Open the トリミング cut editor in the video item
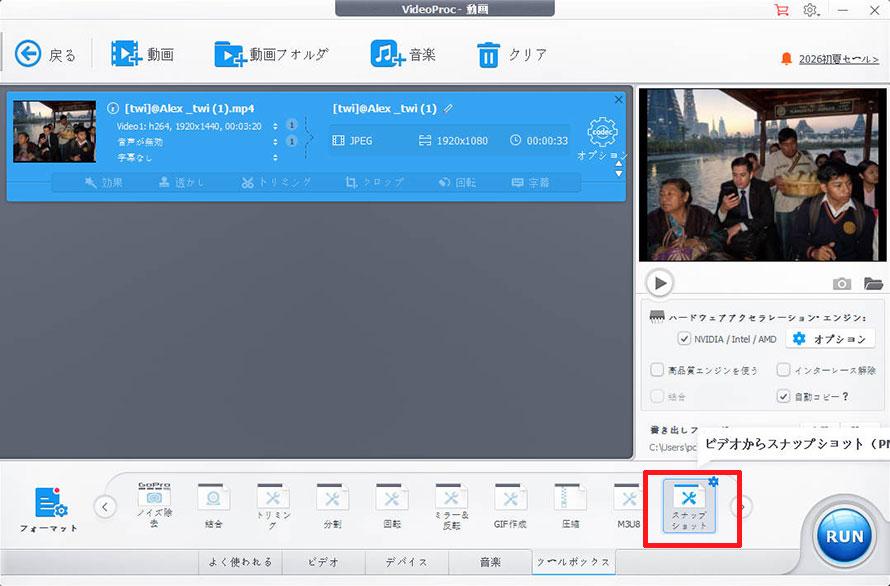 (x=276, y=182)
